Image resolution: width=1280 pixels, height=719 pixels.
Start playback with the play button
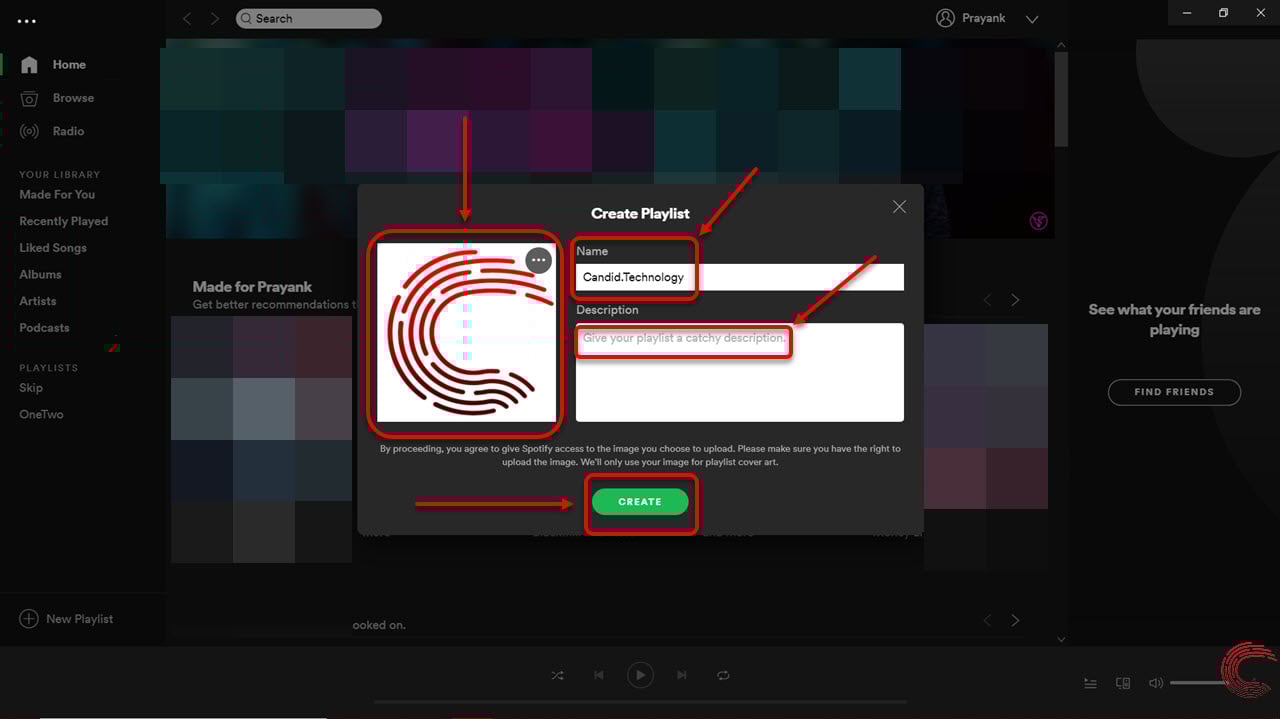(640, 676)
